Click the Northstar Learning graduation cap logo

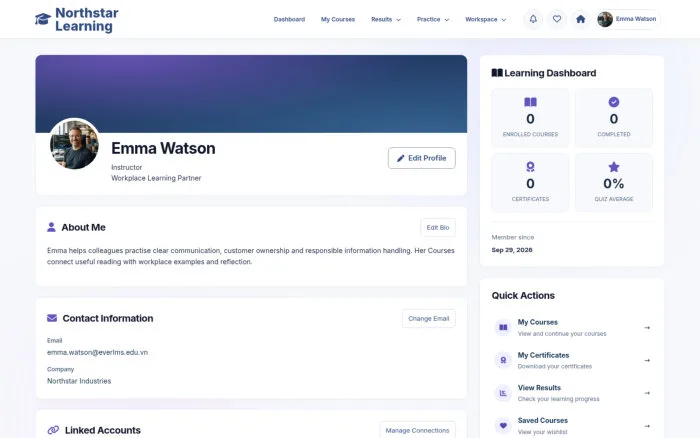click(43, 19)
